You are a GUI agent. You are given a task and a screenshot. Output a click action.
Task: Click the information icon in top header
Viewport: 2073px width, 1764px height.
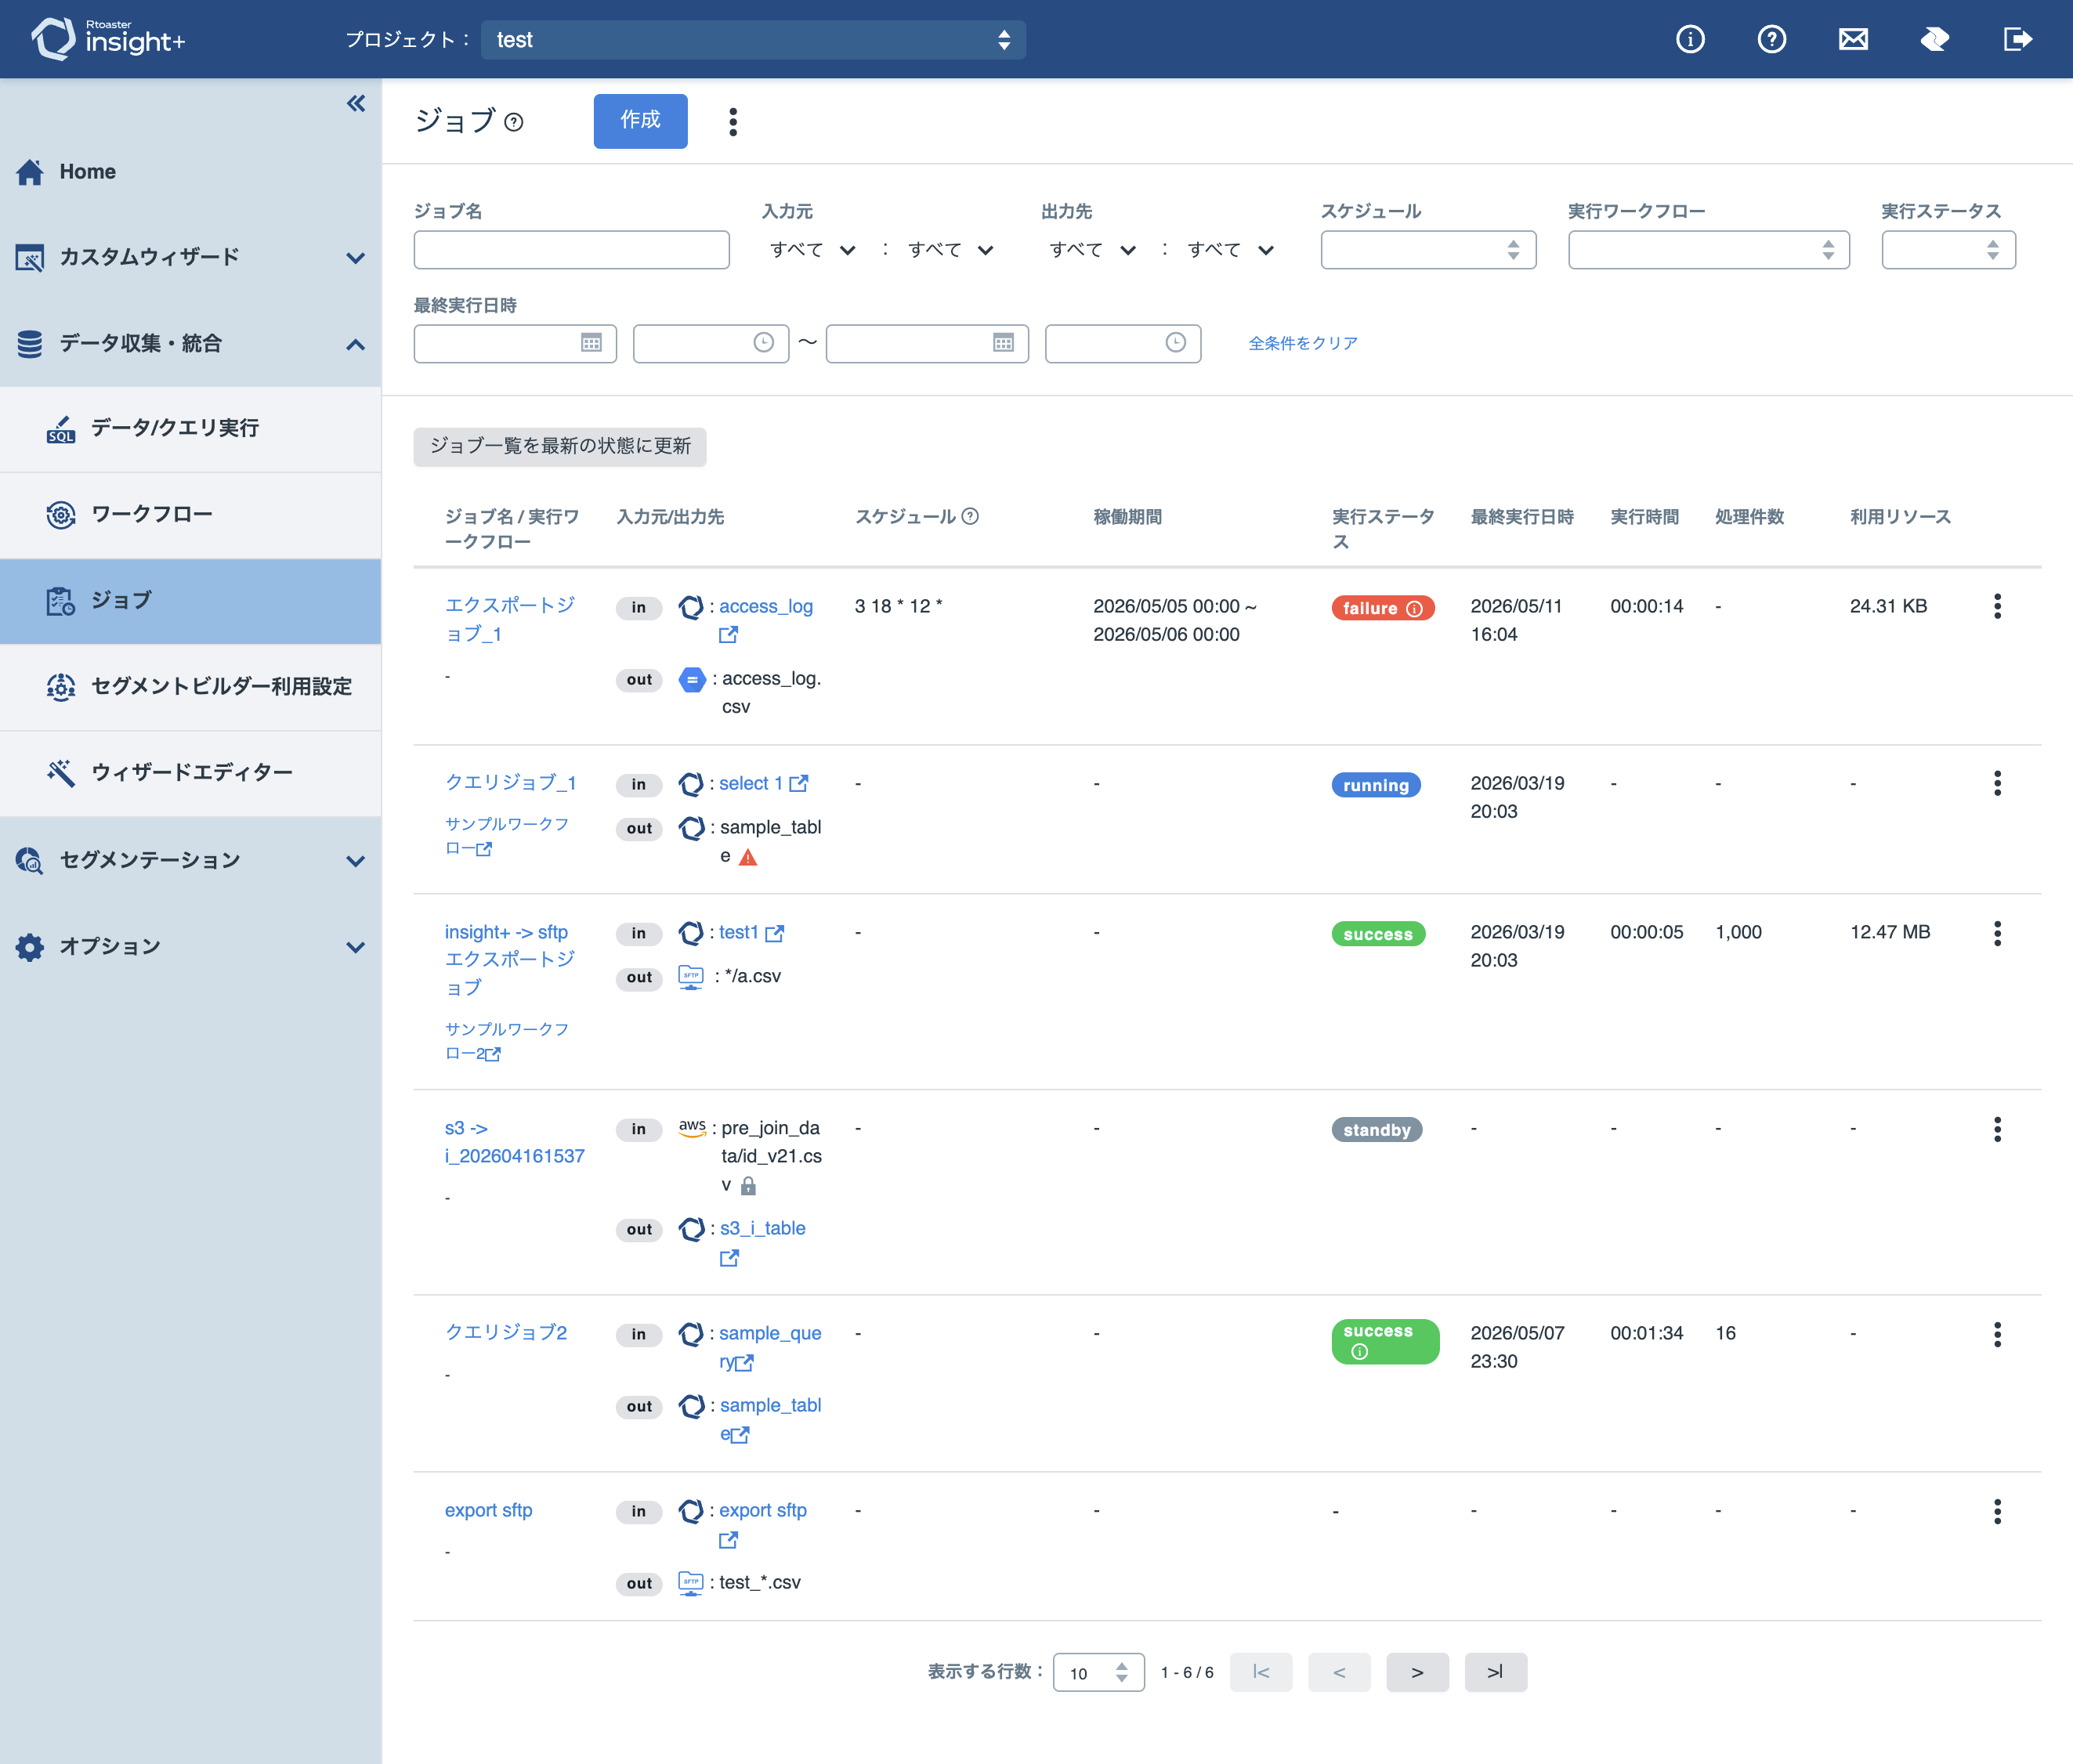[1690, 39]
